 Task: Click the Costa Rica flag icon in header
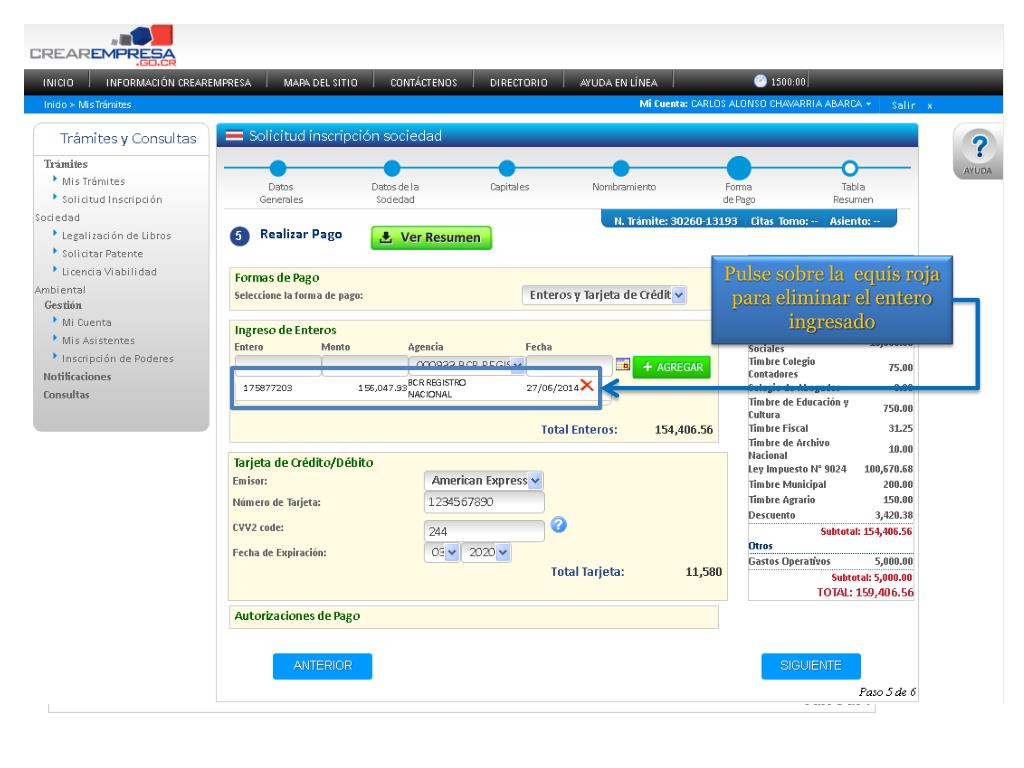234,136
